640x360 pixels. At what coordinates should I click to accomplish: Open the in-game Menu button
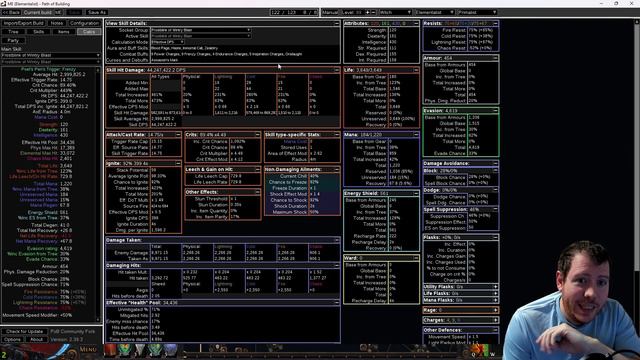click(88, 349)
